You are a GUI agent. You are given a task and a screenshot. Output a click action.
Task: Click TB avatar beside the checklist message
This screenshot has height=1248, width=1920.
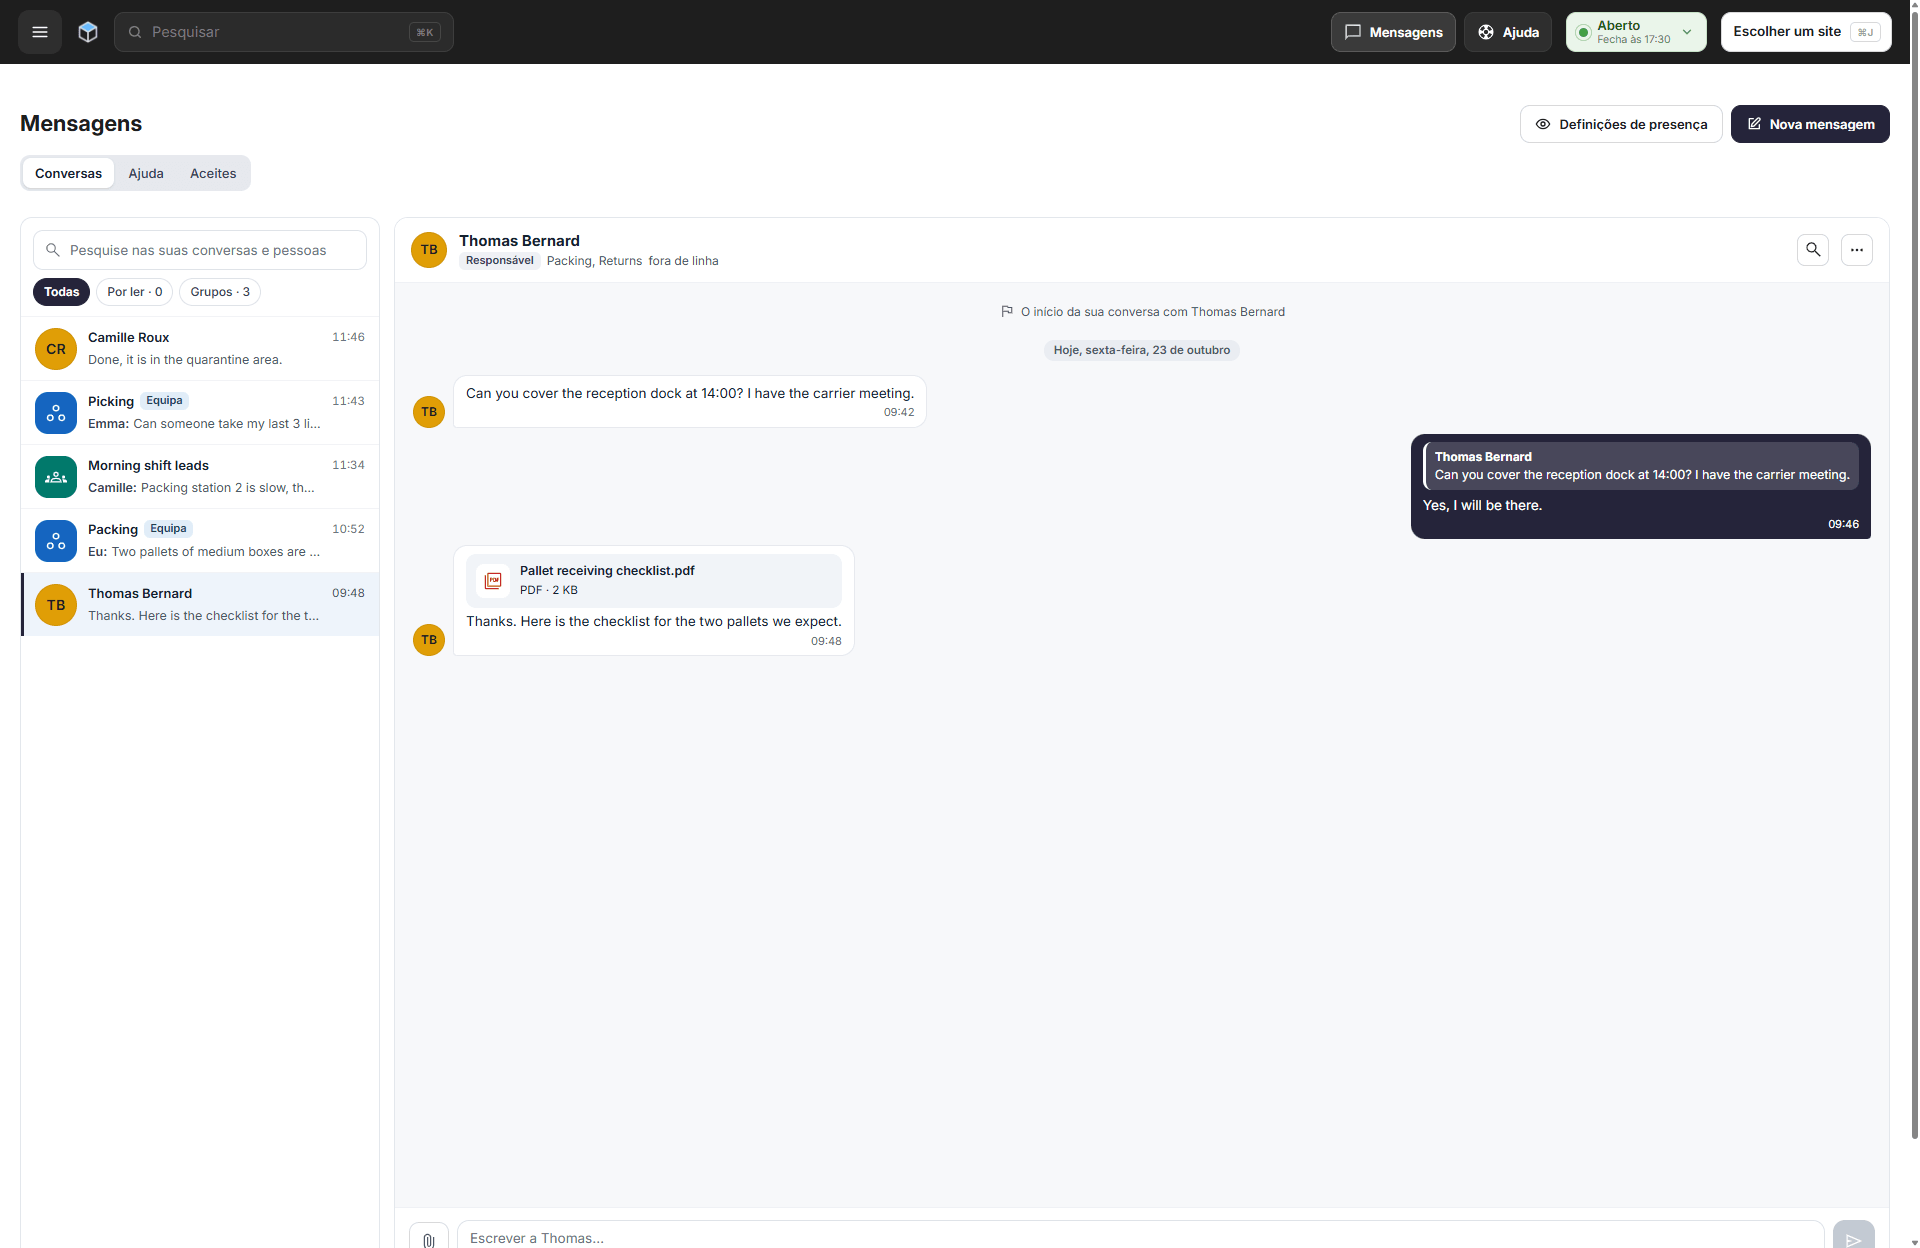429,640
